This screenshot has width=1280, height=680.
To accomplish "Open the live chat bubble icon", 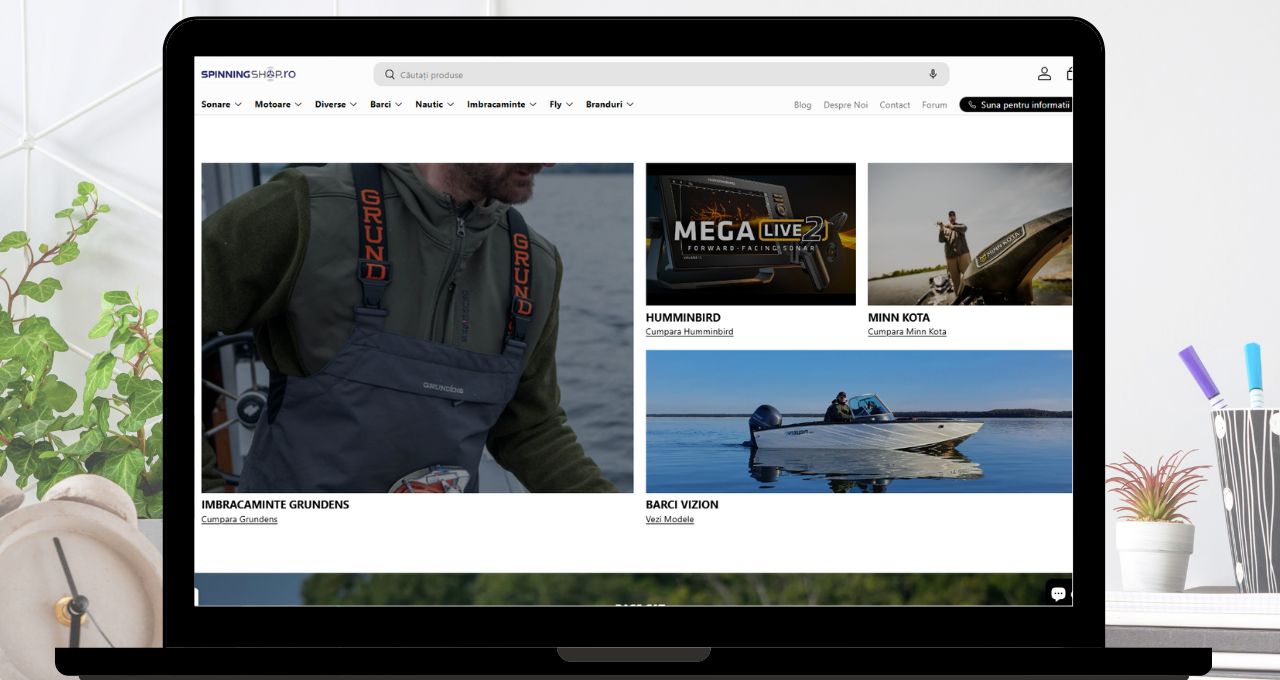I will (1058, 593).
